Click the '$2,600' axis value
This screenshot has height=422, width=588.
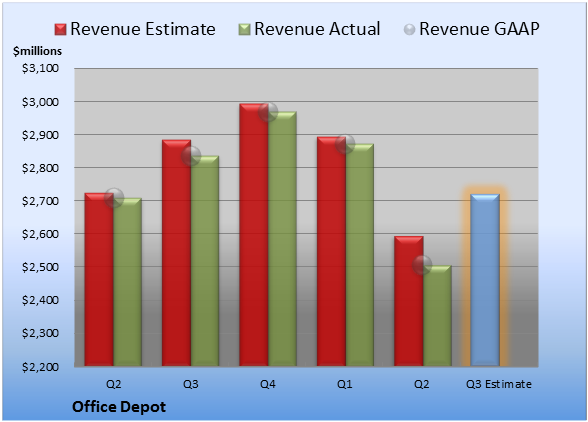pyautogui.click(x=40, y=234)
